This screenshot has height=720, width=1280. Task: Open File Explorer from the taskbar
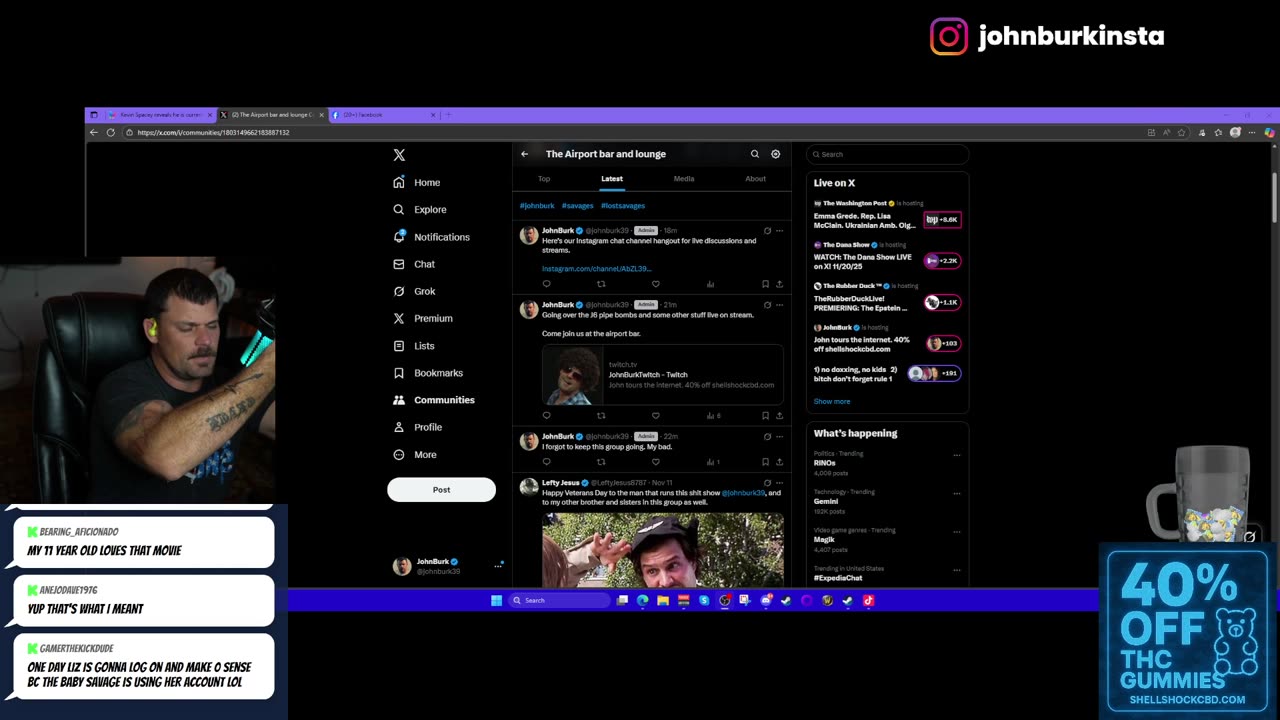coord(663,600)
